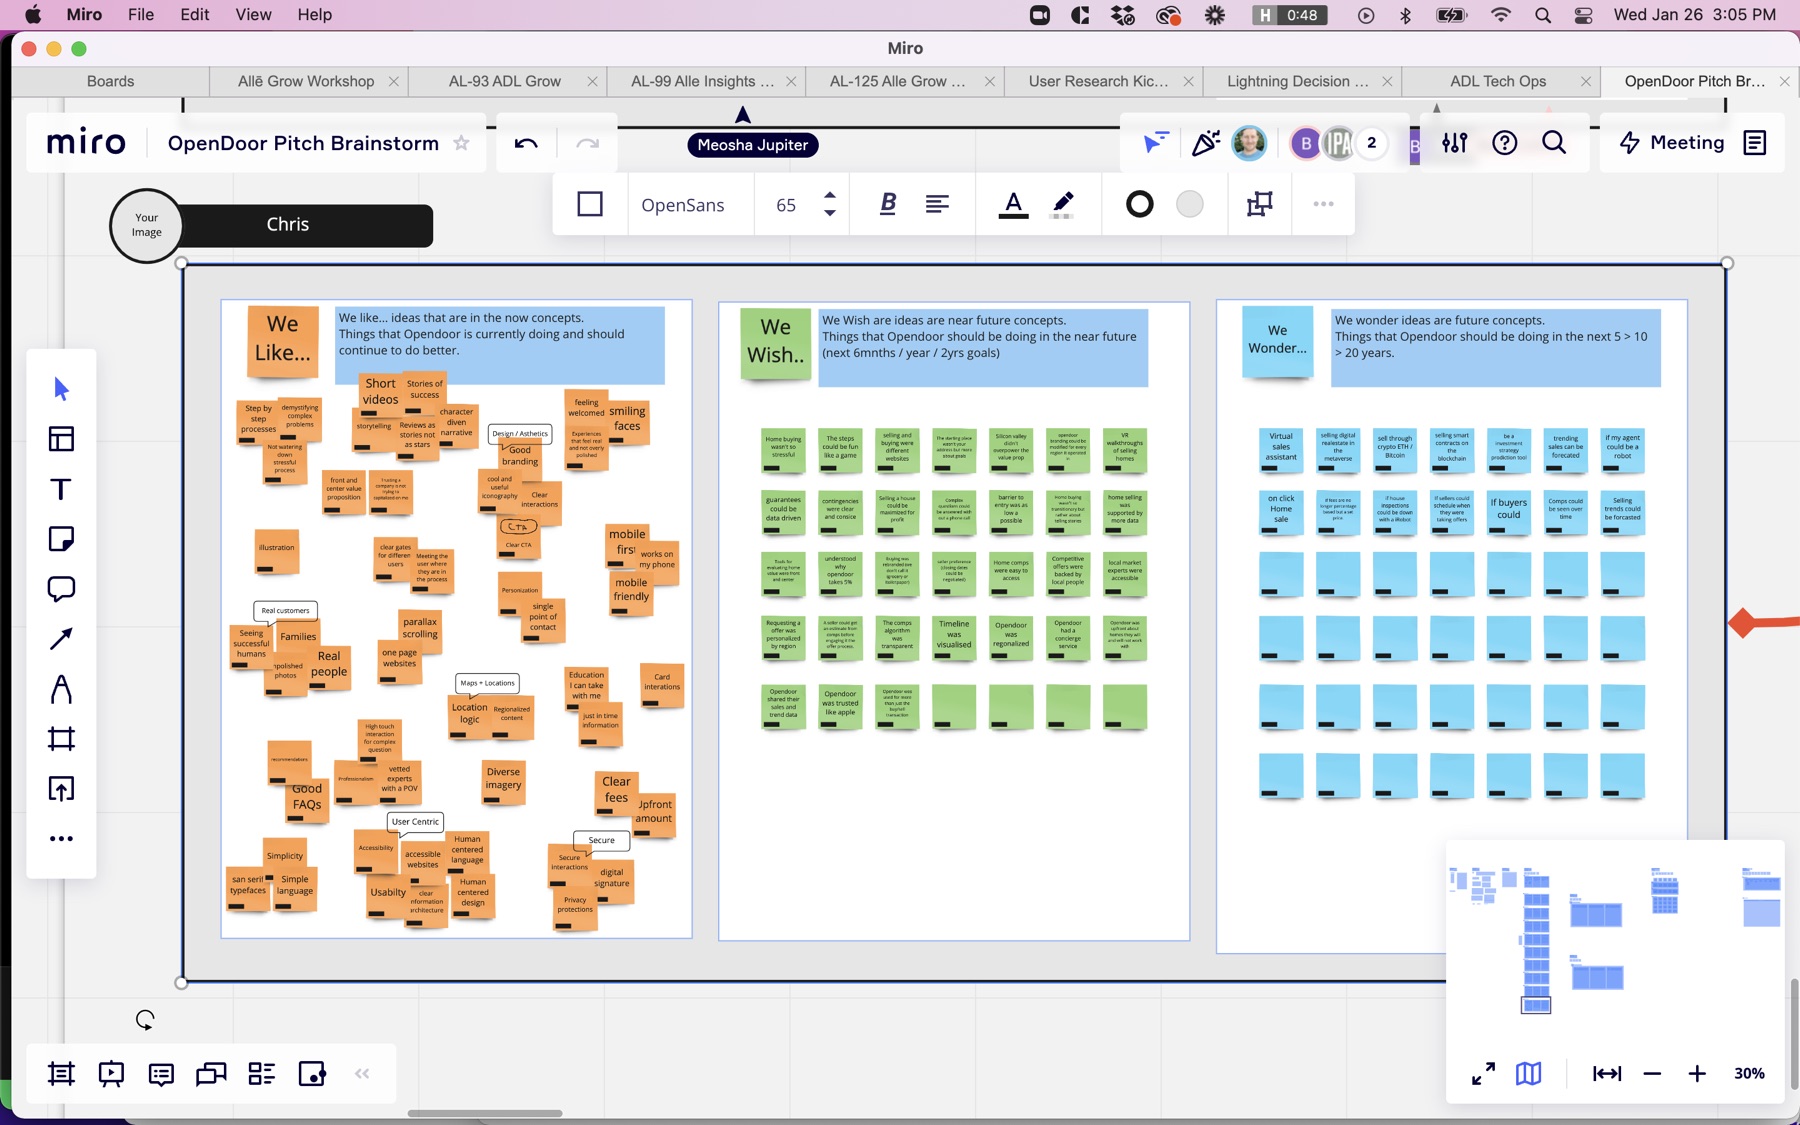Open the board settings sliders icon

(x=1455, y=143)
